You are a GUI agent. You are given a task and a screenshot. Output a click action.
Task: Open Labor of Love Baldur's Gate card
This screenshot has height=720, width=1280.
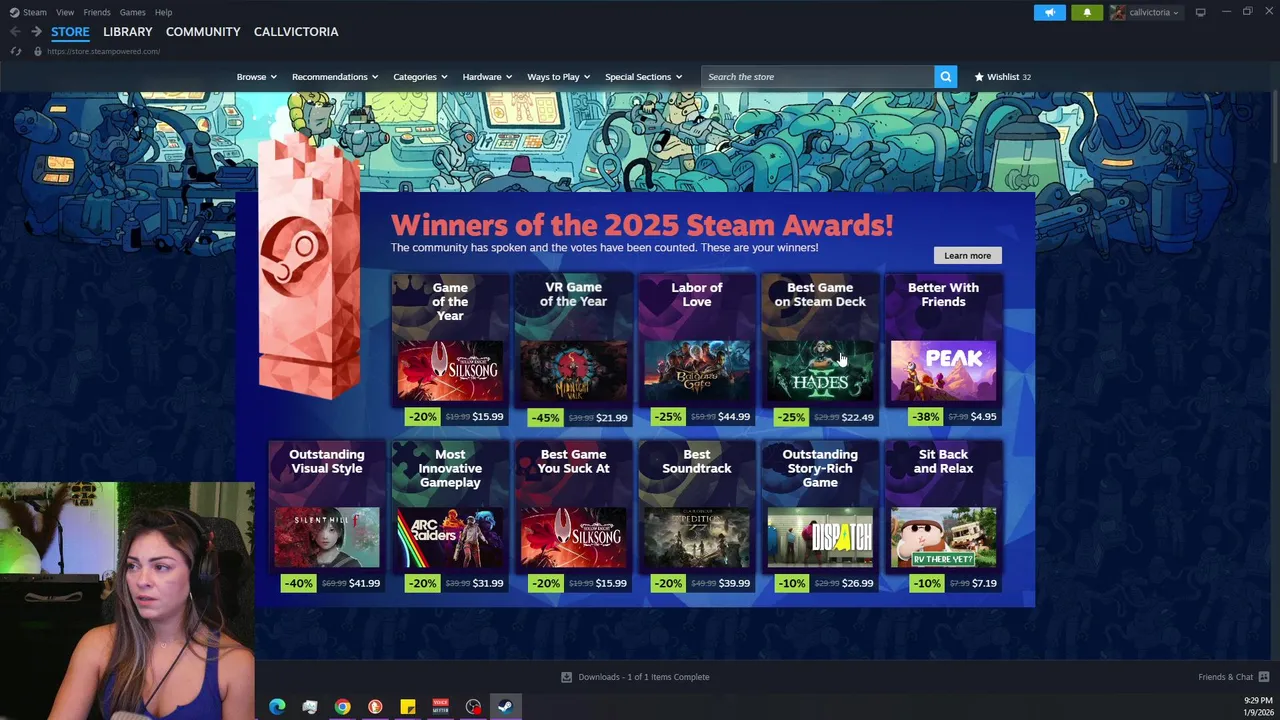click(x=697, y=351)
